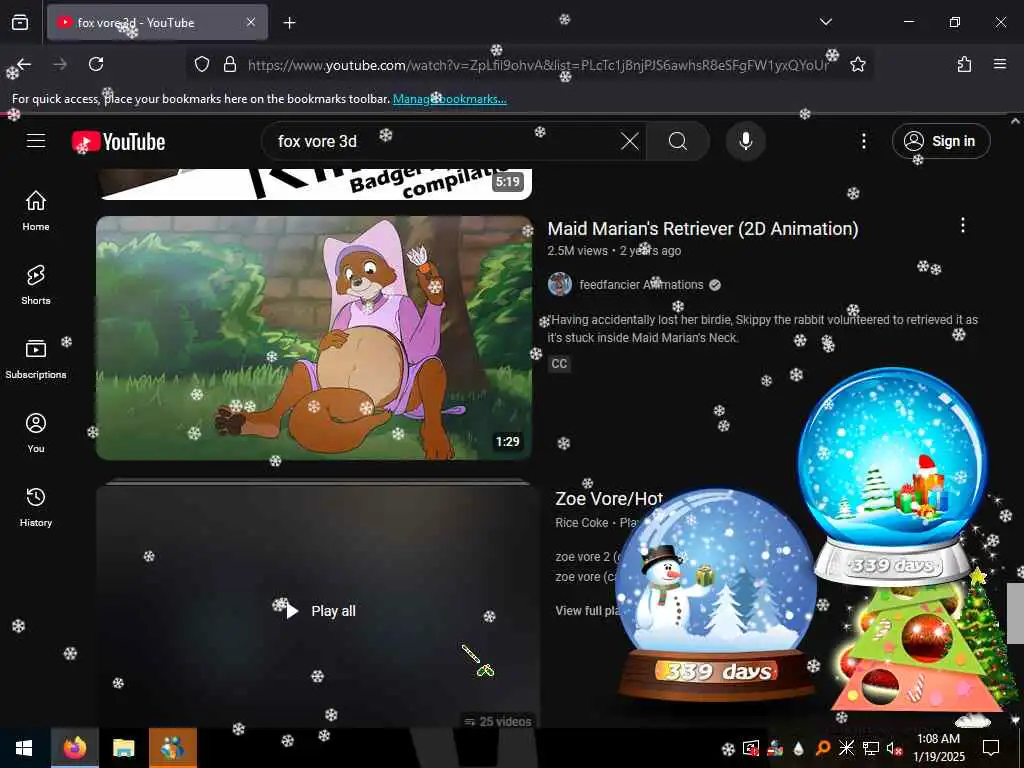This screenshot has width=1024, height=768.
Task: Click View full playlist link
Action: click(x=586, y=611)
